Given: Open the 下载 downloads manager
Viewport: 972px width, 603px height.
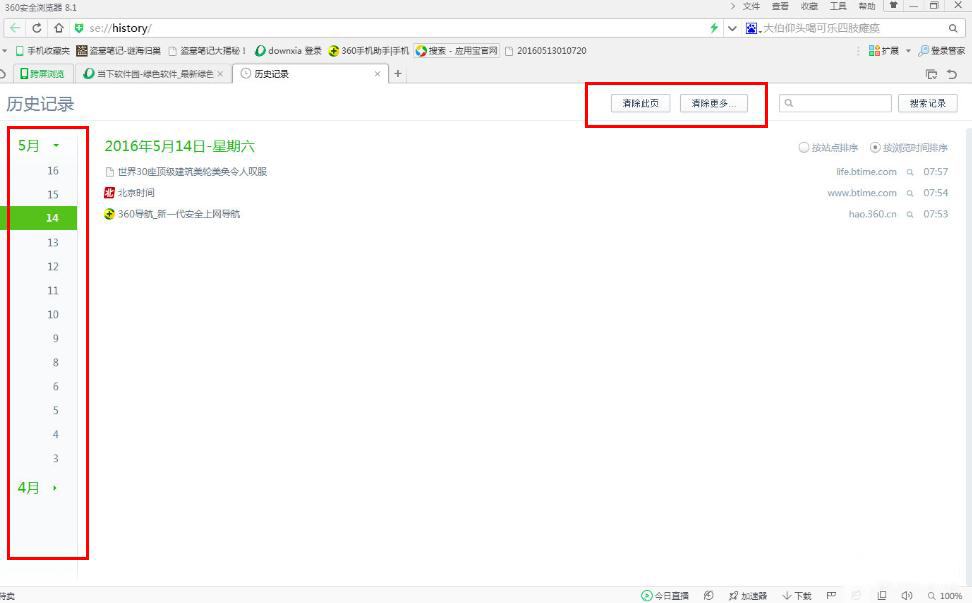Looking at the screenshot, I should pos(797,596).
